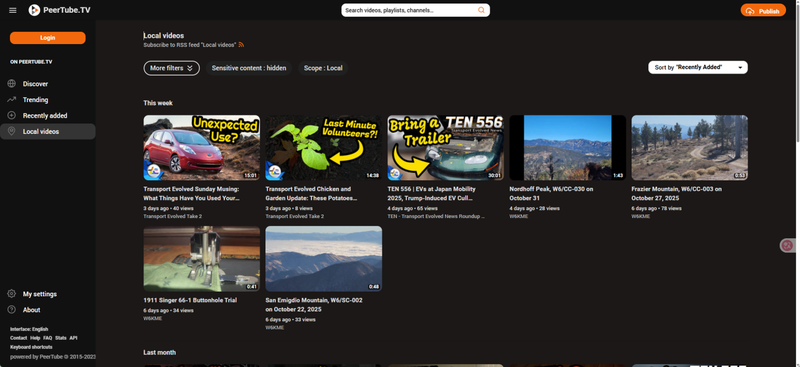Open the Sort by Recently Added dropdown

[697, 67]
